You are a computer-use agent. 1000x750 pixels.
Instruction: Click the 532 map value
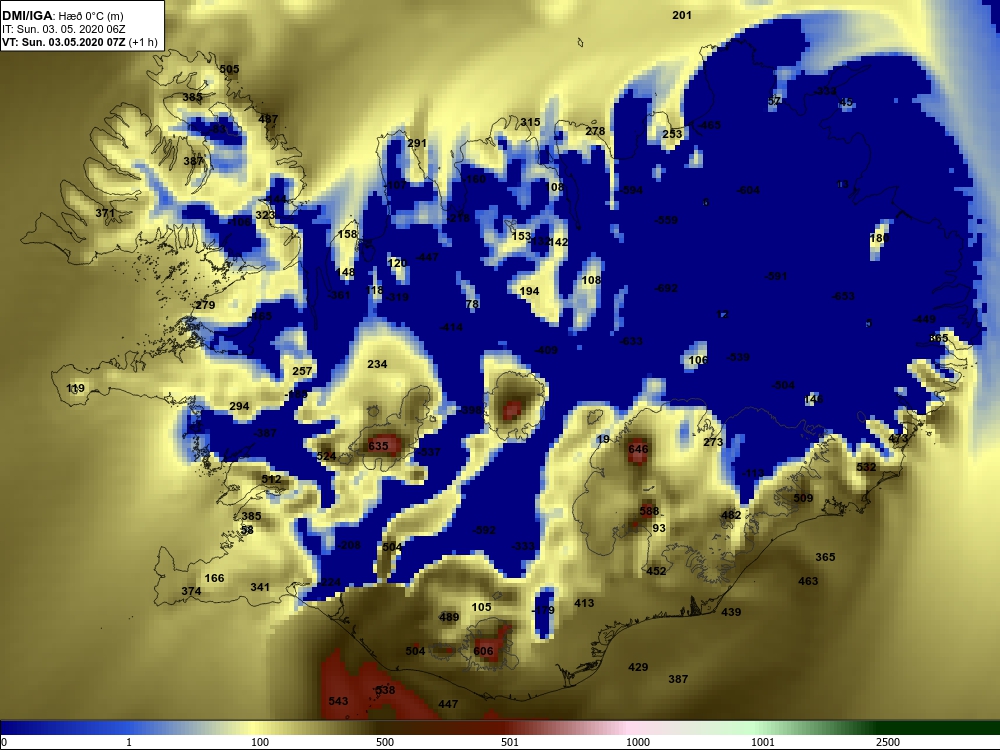[x=866, y=467]
